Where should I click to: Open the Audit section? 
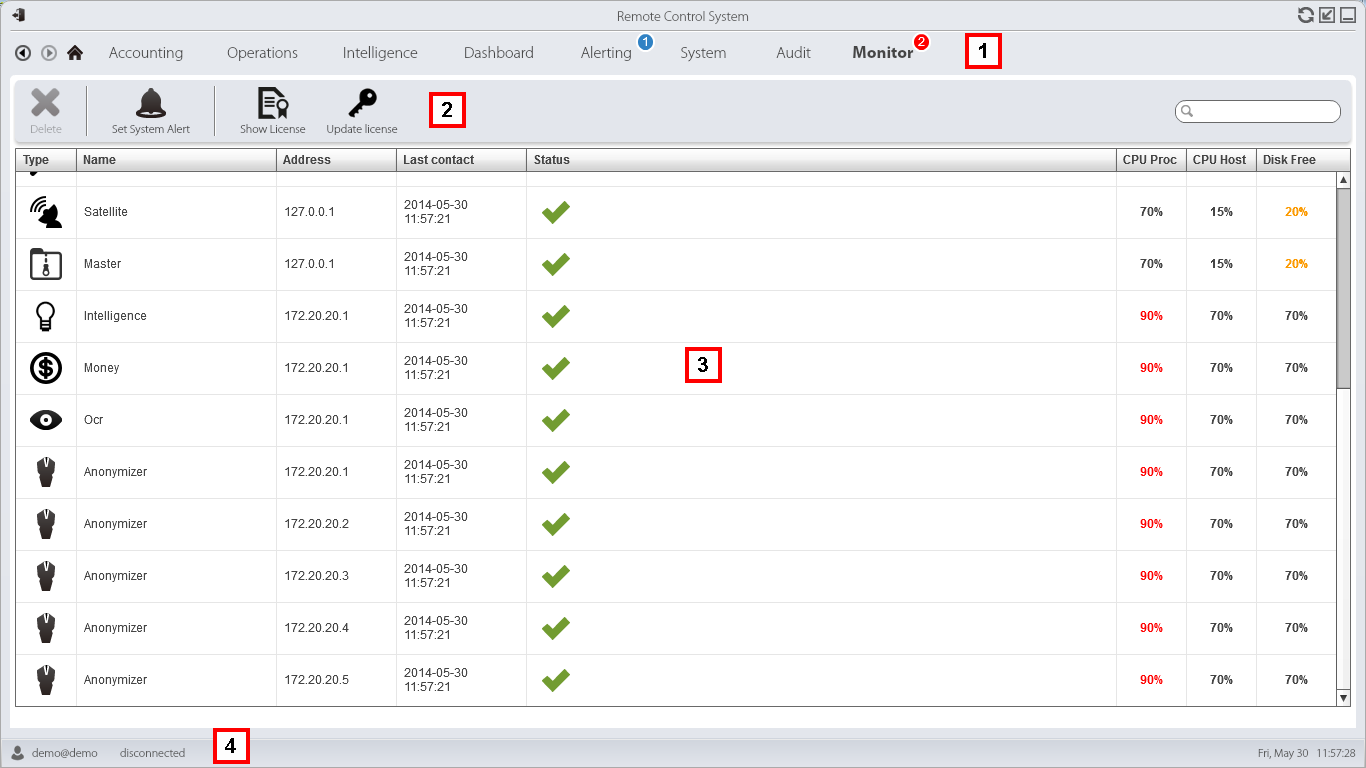(x=794, y=53)
